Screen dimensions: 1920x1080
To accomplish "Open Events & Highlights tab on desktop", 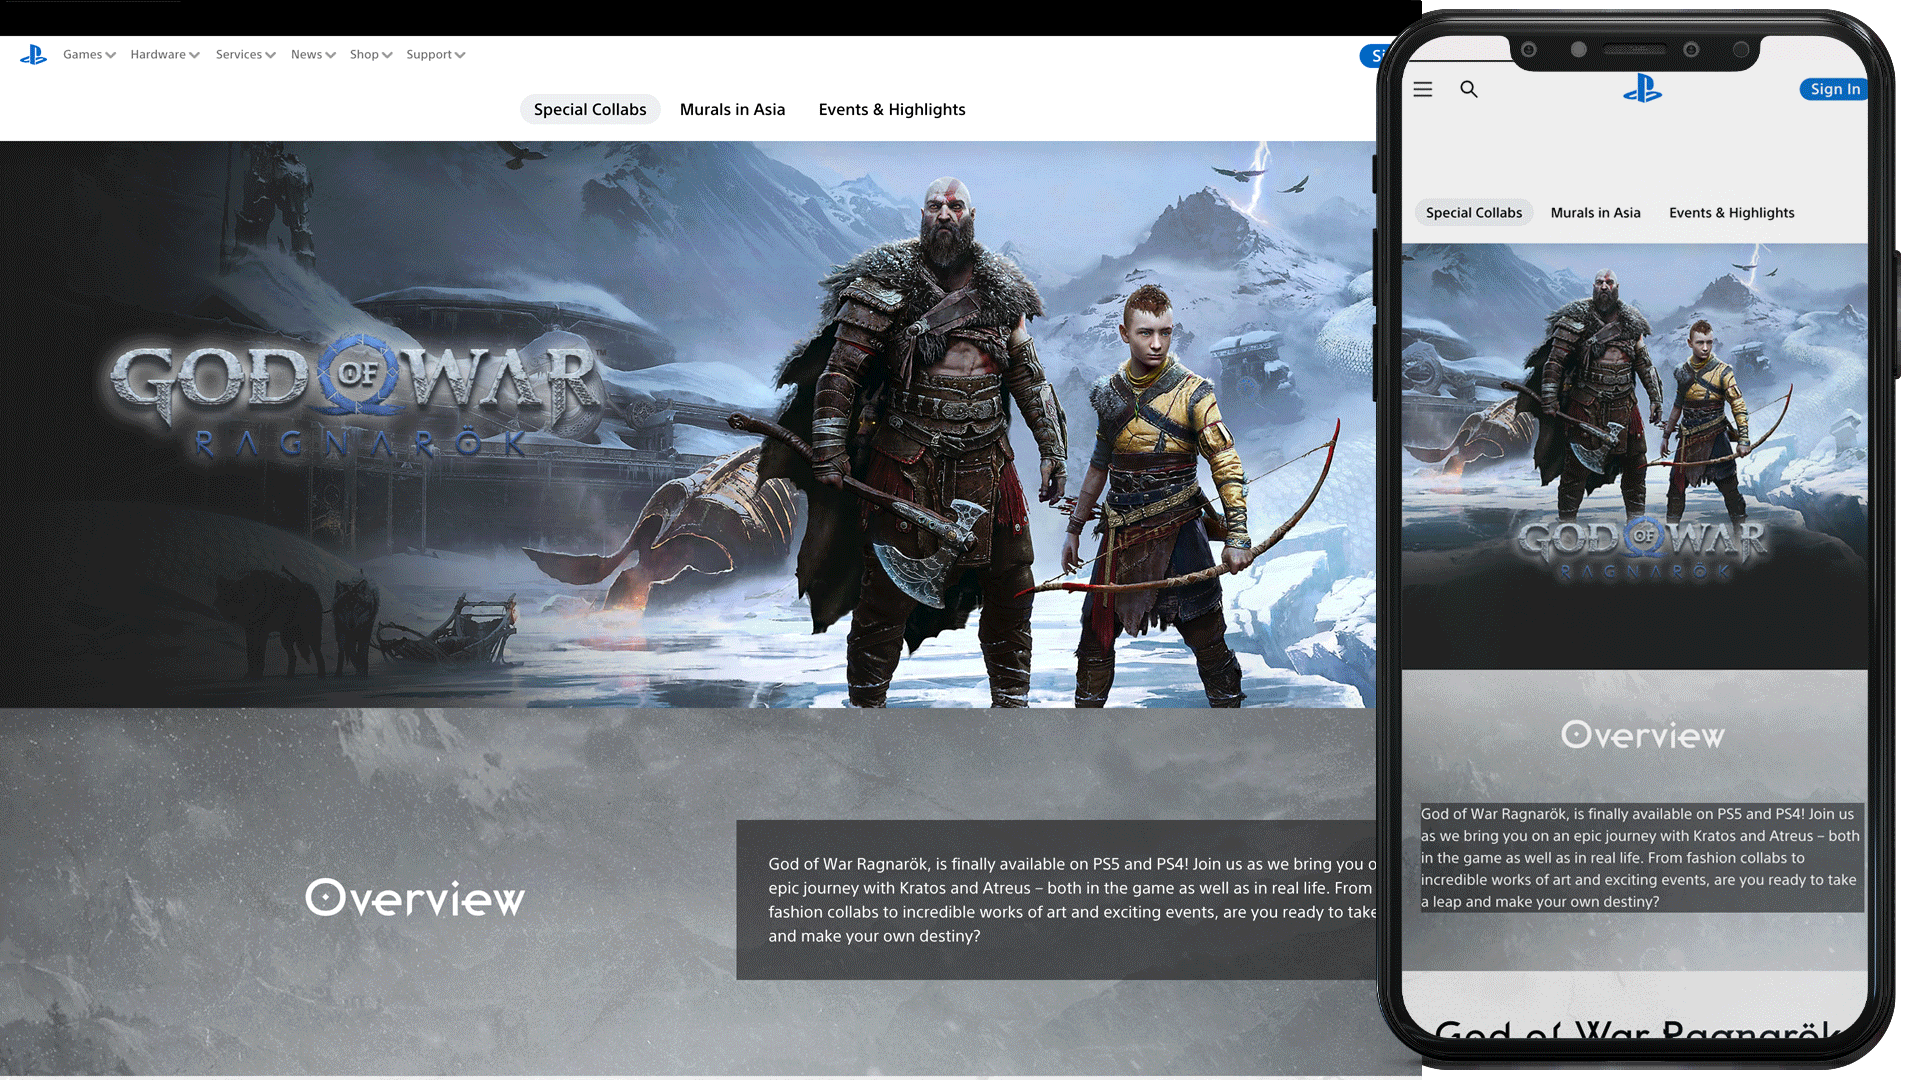I will pos(892,110).
